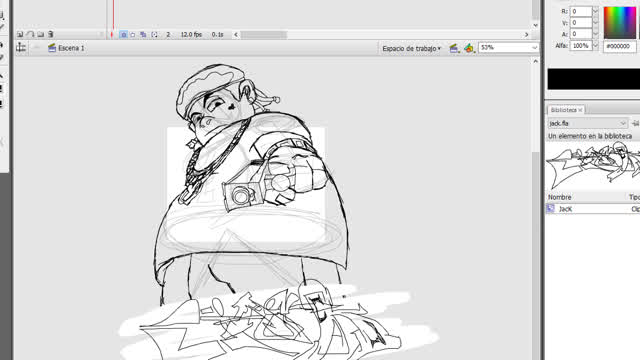Viewport: 640px width, 360px height.
Task: Click the Escena 1 scene label
Action: point(71,48)
